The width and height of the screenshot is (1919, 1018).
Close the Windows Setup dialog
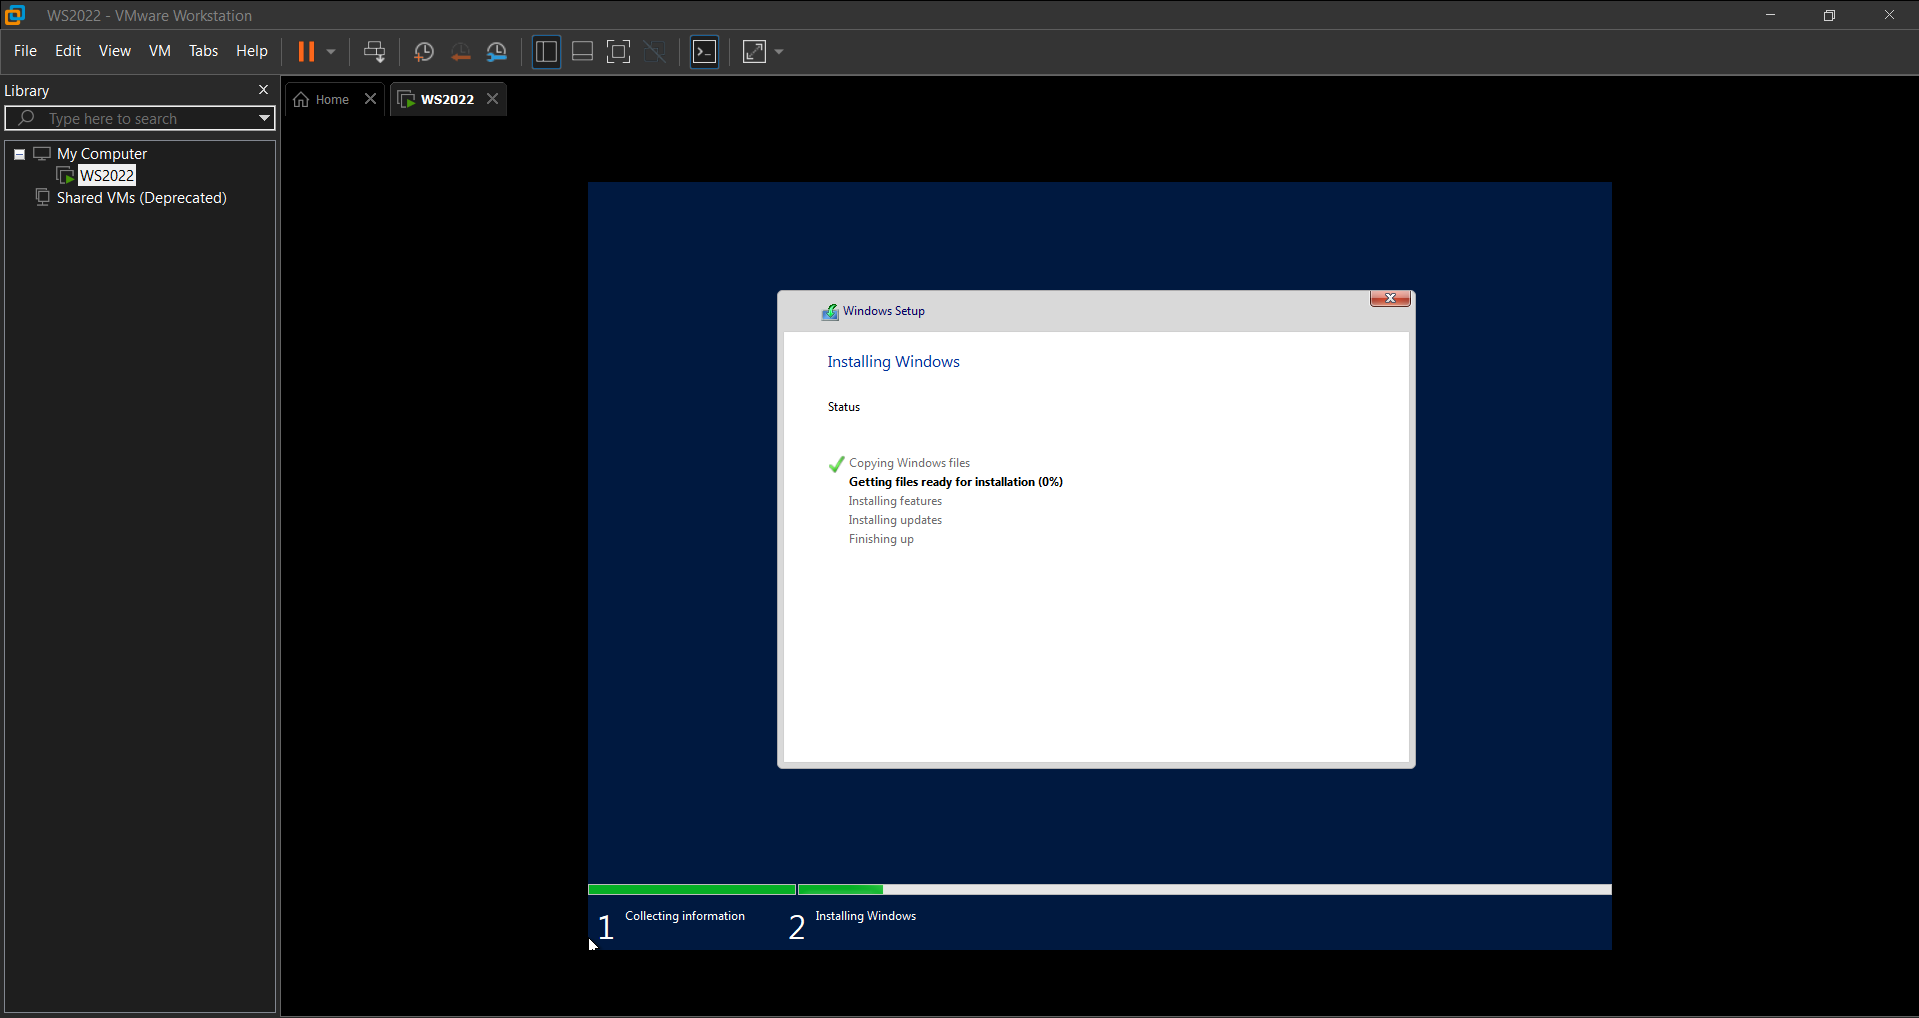(1390, 298)
